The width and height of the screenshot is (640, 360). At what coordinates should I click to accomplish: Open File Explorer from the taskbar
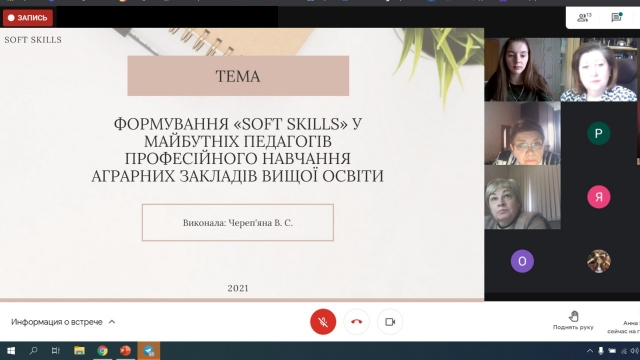tap(79, 351)
